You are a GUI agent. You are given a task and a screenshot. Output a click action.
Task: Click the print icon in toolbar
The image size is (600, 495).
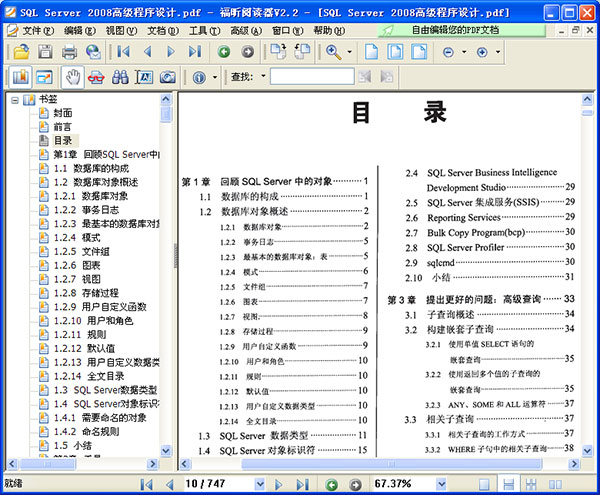point(67,51)
